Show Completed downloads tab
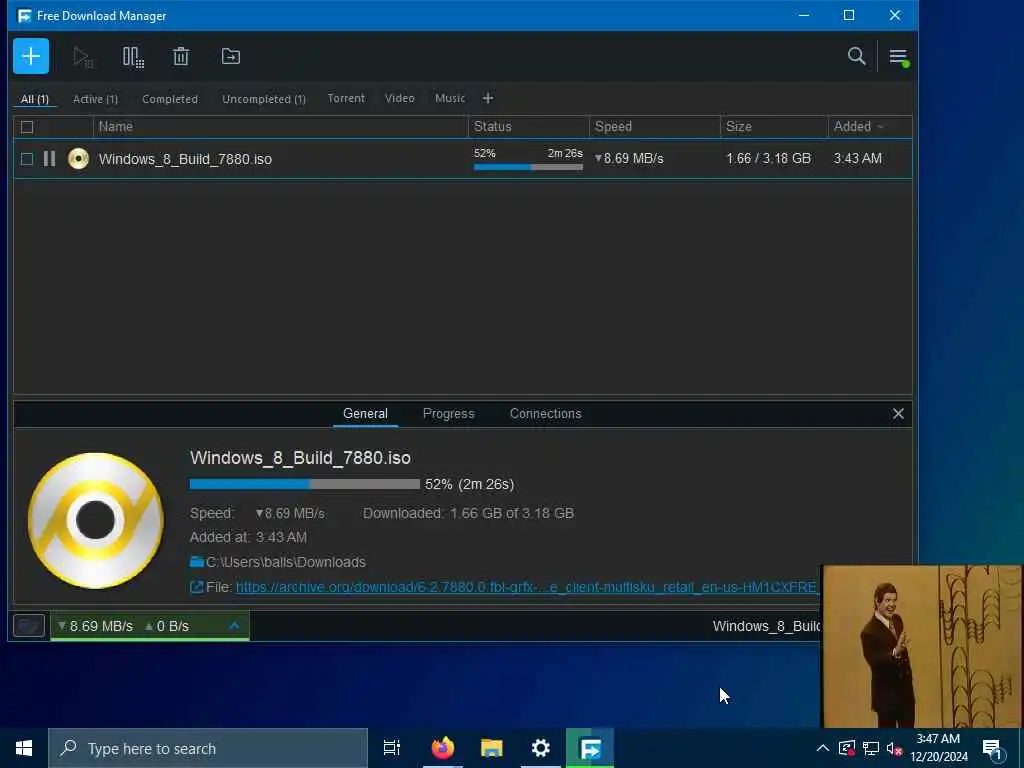 (170, 99)
